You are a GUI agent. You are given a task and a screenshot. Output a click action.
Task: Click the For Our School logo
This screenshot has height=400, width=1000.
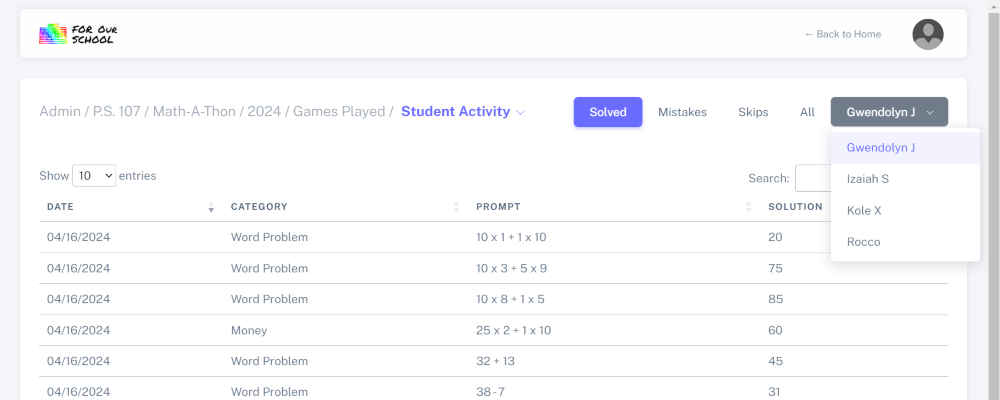click(x=79, y=34)
